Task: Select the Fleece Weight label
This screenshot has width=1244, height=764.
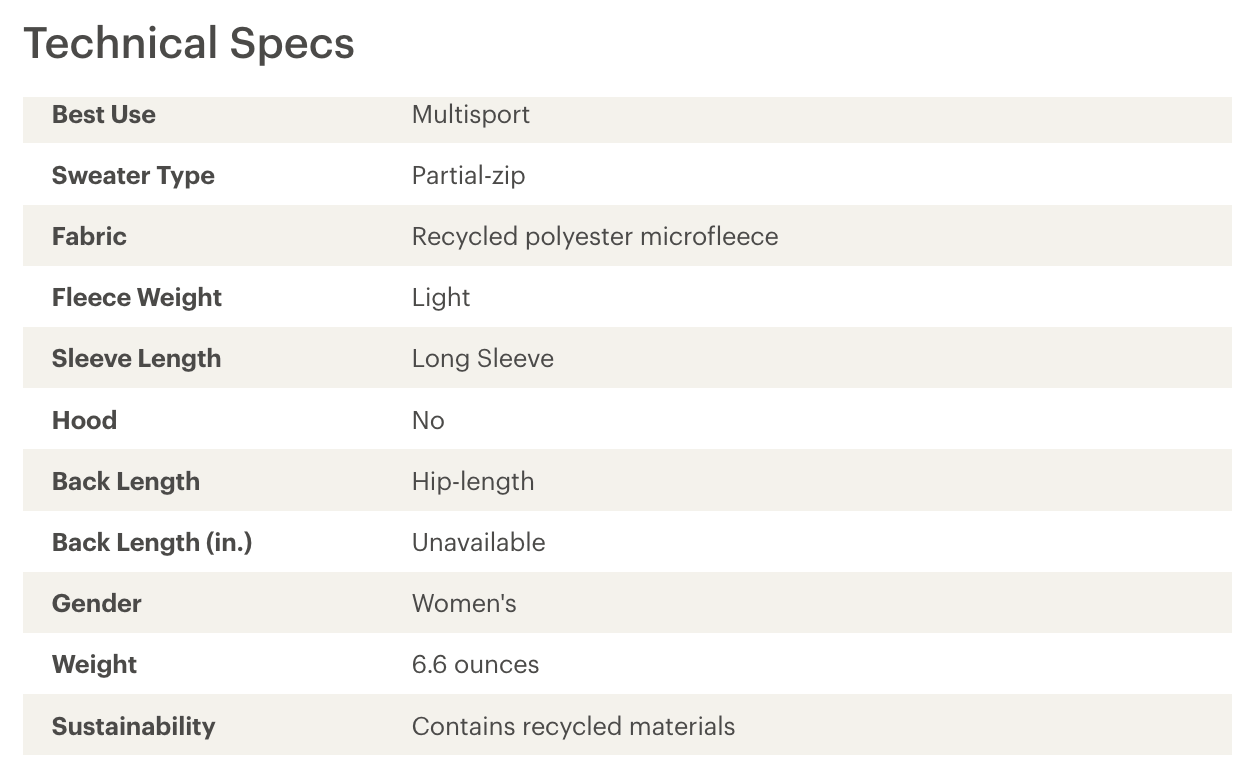Action: point(137,297)
